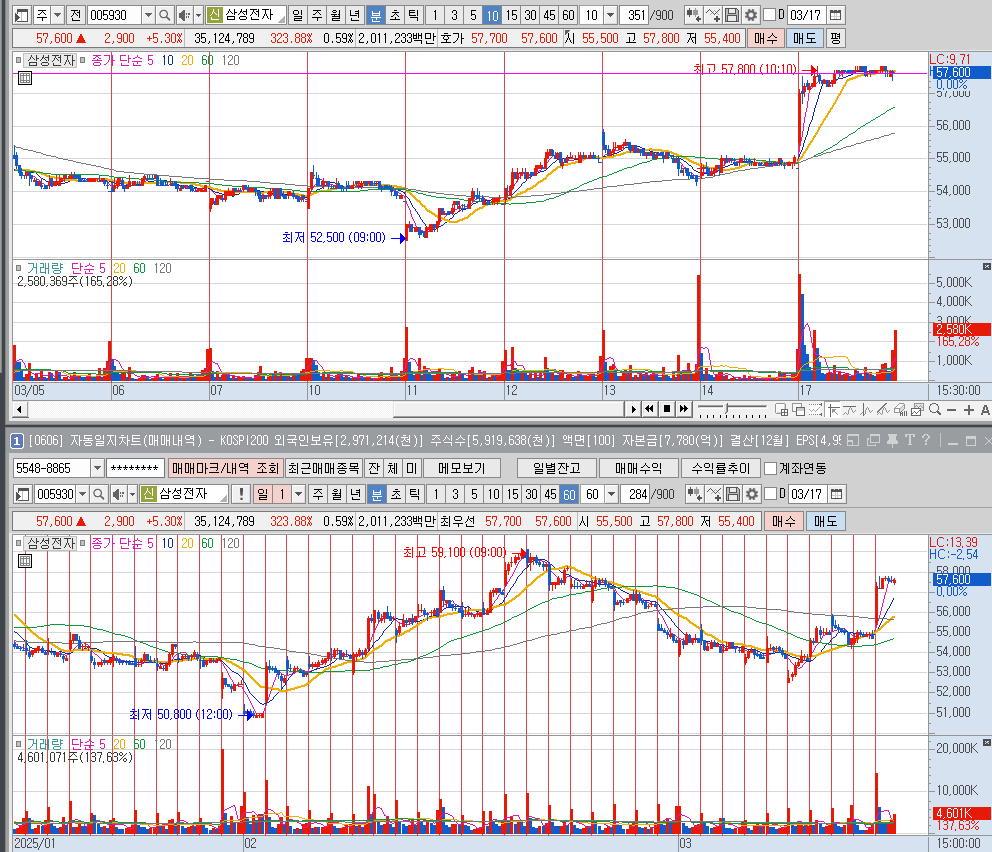Save the top chart with the floppy disk icon
The height and width of the screenshot is (852, 992).
pos(732,15)
